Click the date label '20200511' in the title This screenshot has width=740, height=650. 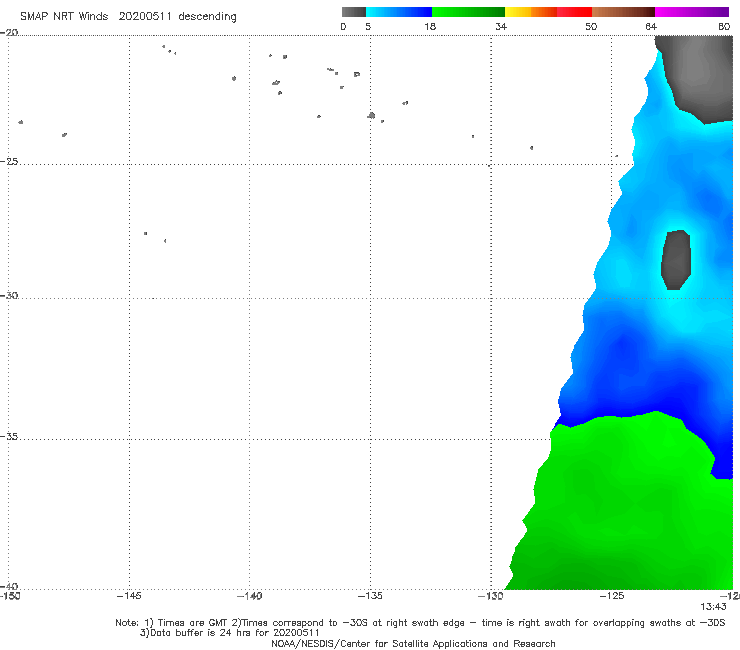(x=145, y=16)
